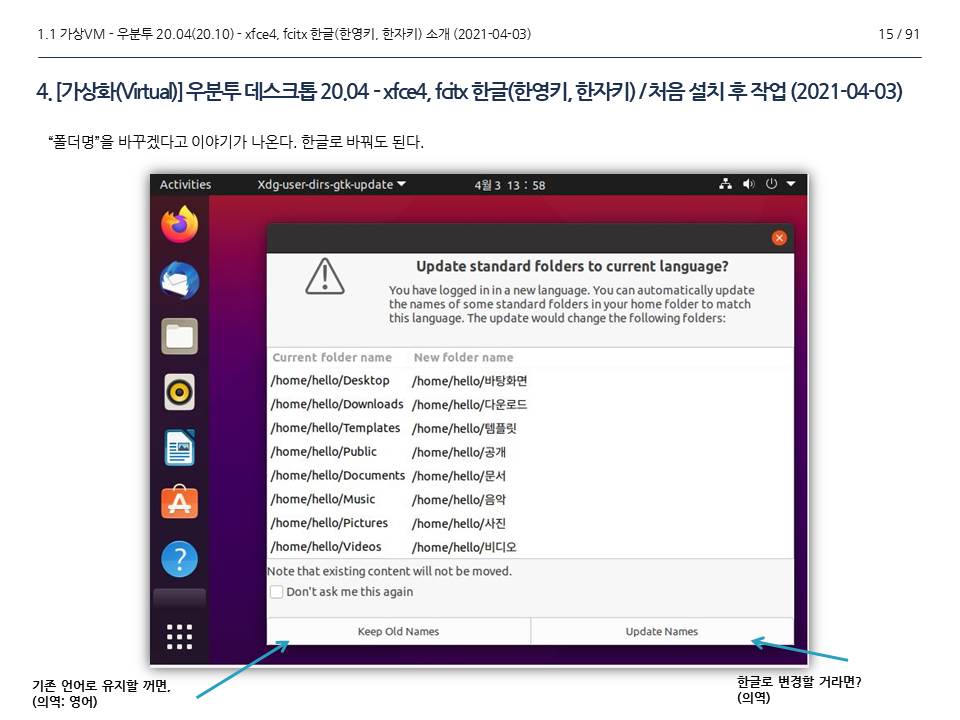Click the new name /home/hello/비디오
Screen dimensions: 960x720
[464, 547]
